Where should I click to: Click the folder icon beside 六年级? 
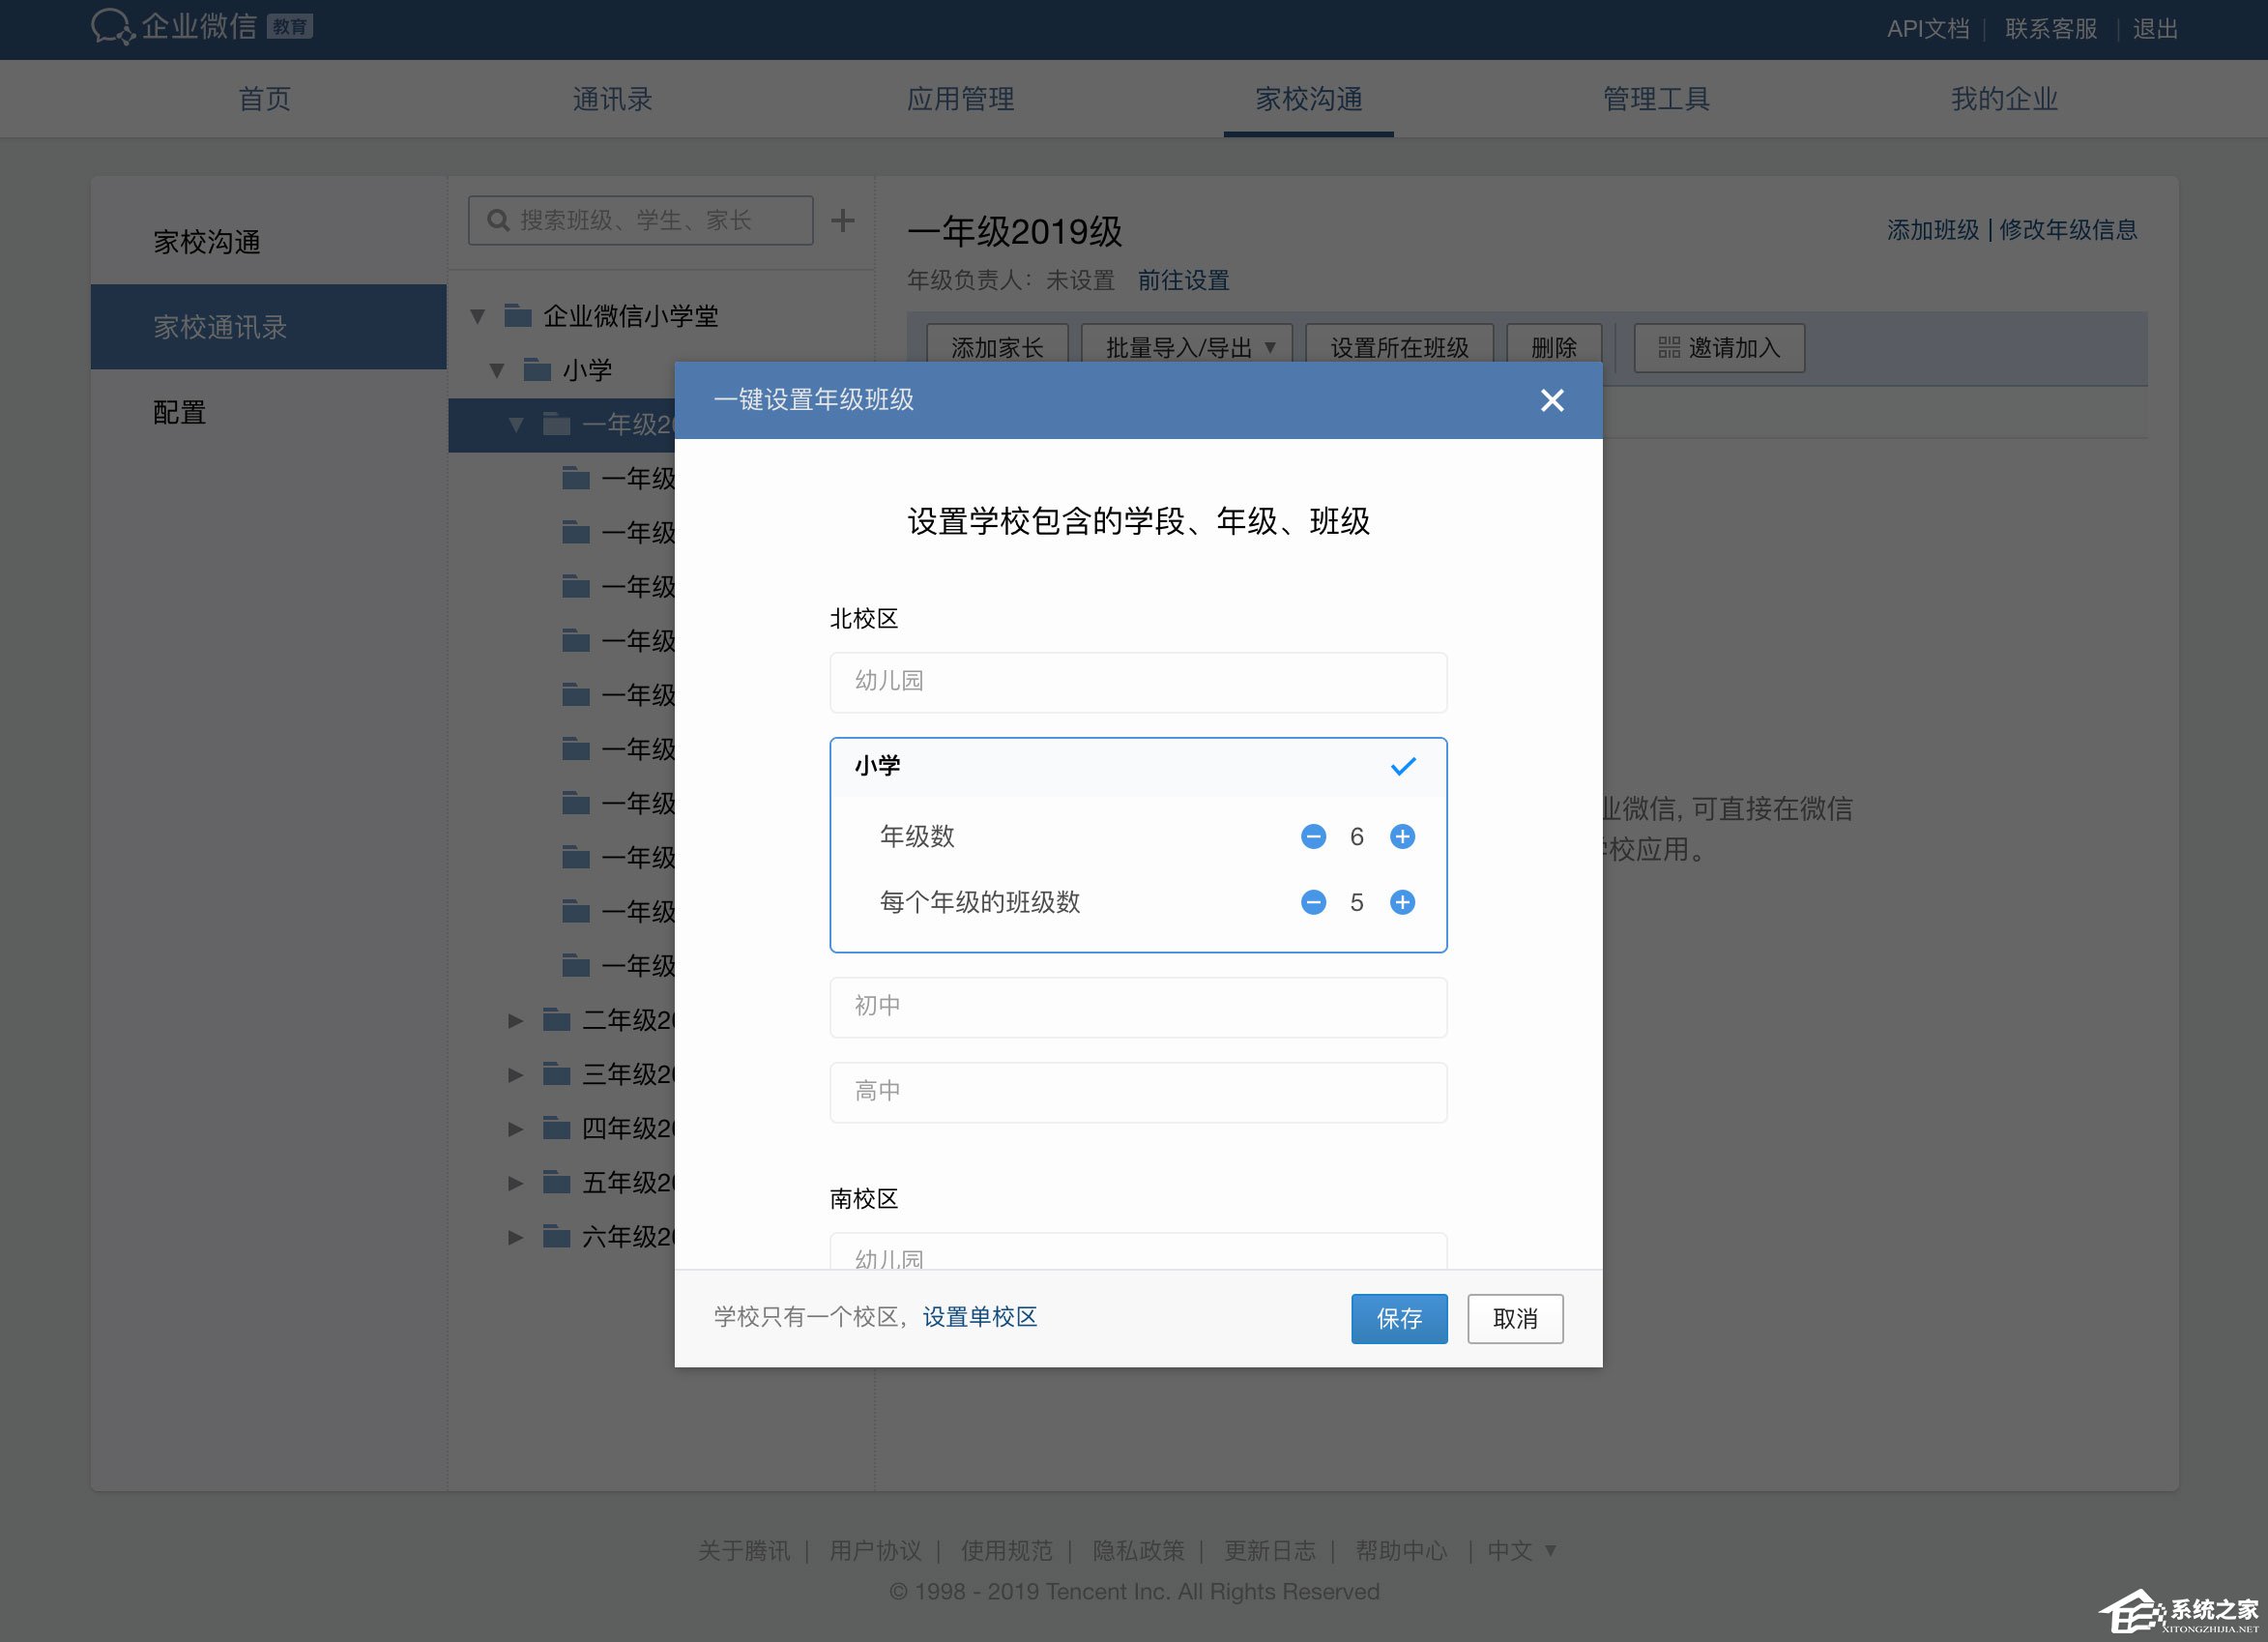tap(555, 1236)
